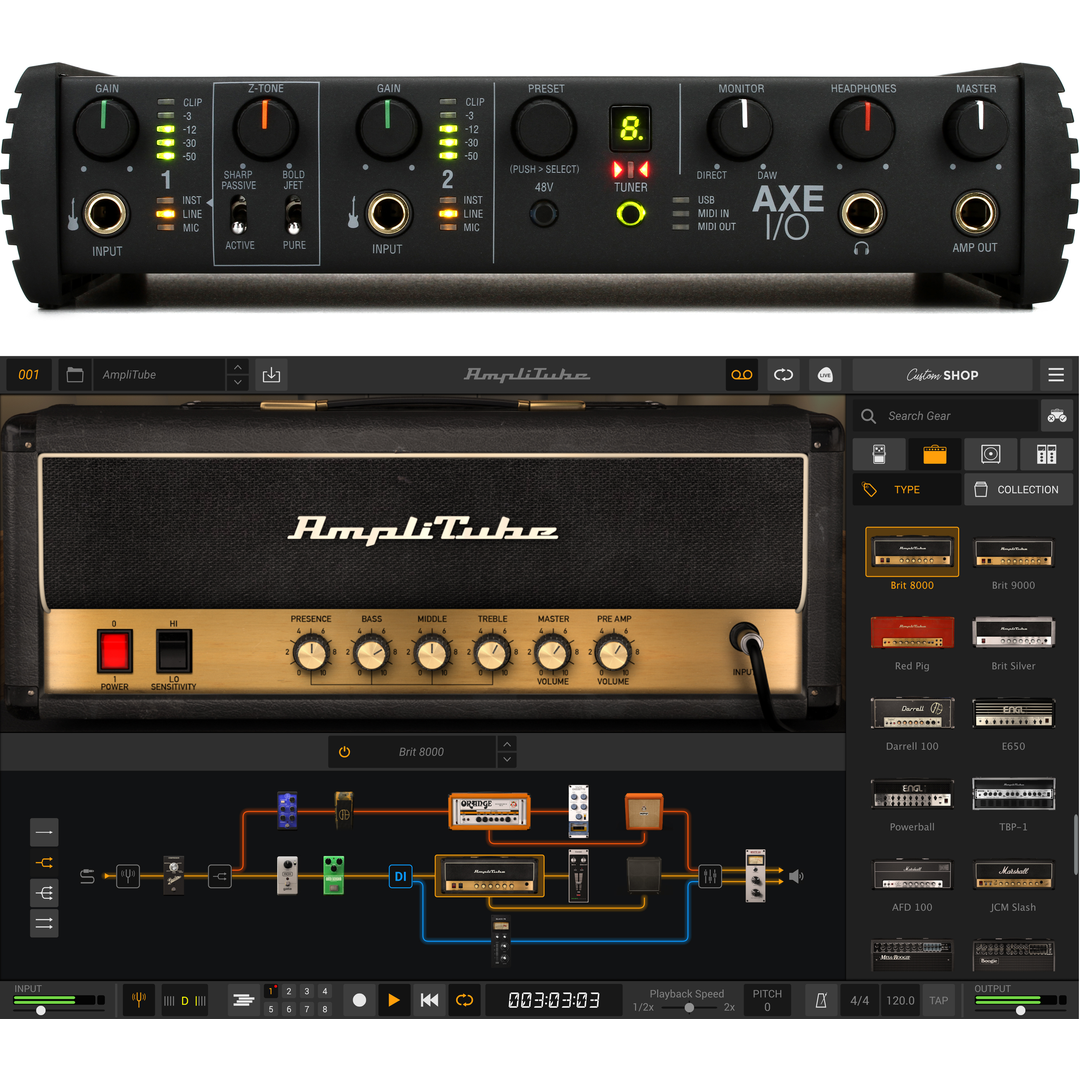
Task: Open the preset browser folder icon
Action: click(x=74, y=375)
